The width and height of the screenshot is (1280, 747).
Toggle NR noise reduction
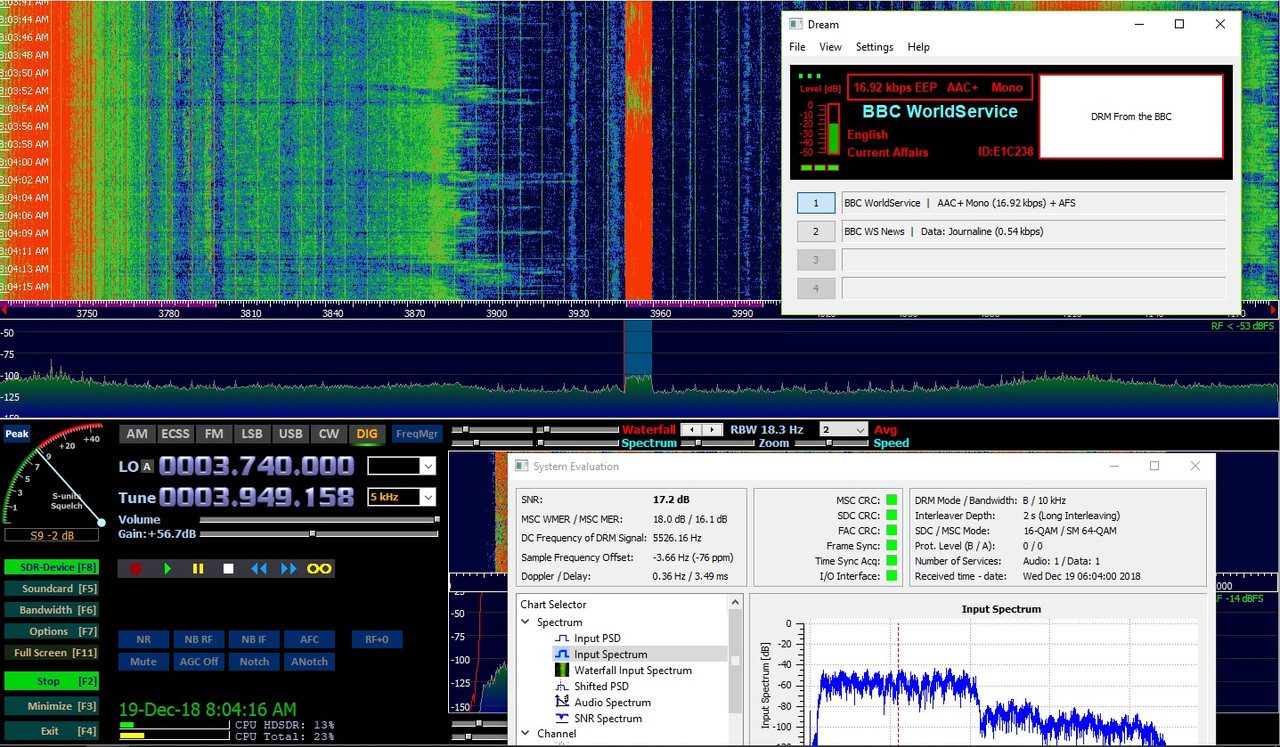[x=143, y=639]
